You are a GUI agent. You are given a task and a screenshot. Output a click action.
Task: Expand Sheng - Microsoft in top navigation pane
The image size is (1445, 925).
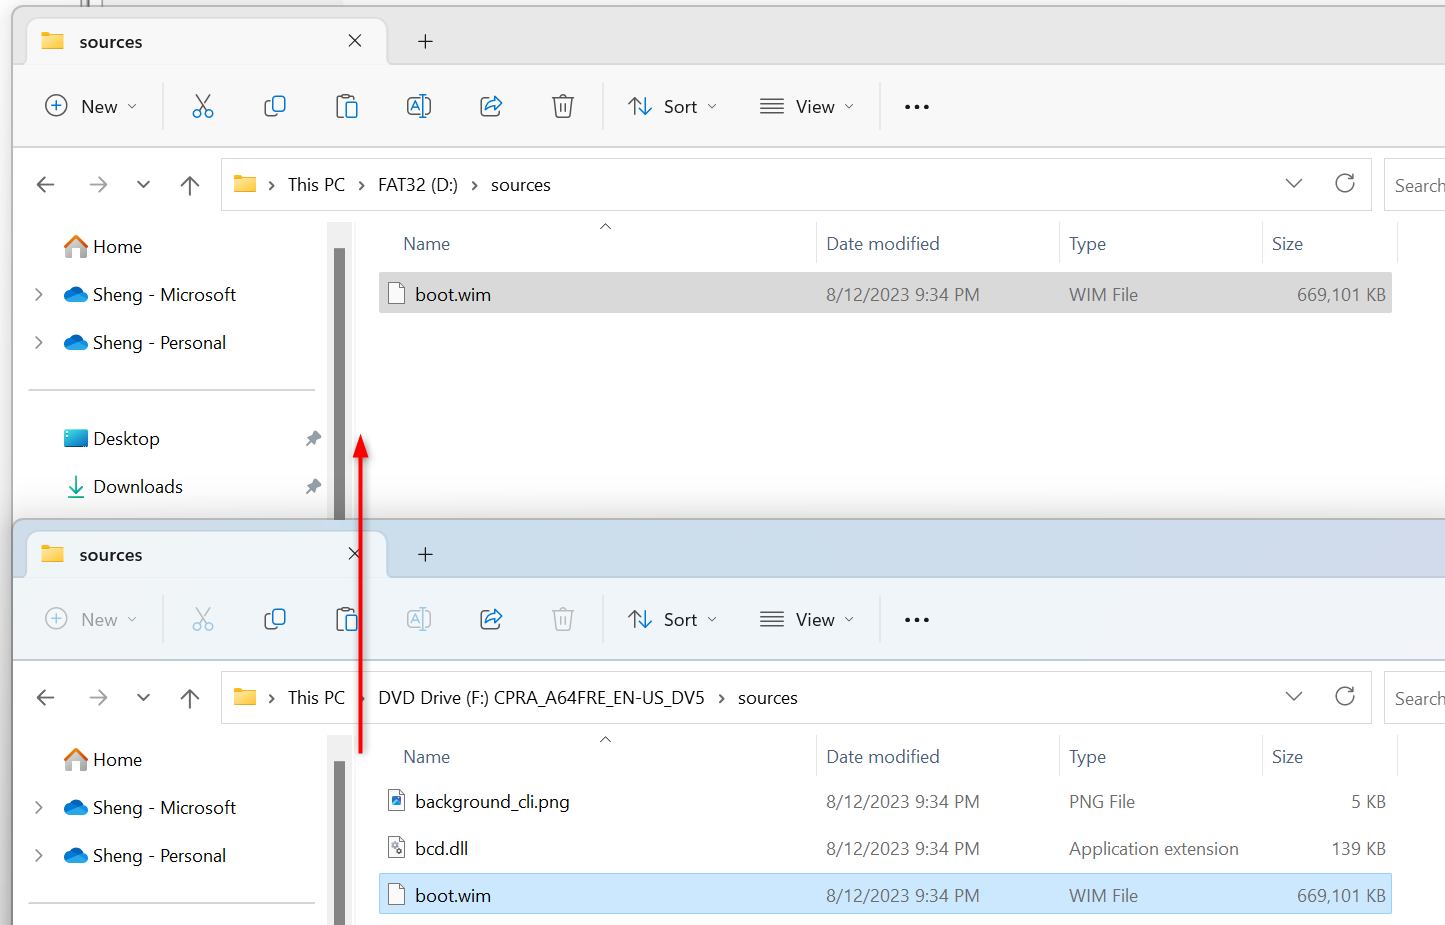tap(39, 295)
